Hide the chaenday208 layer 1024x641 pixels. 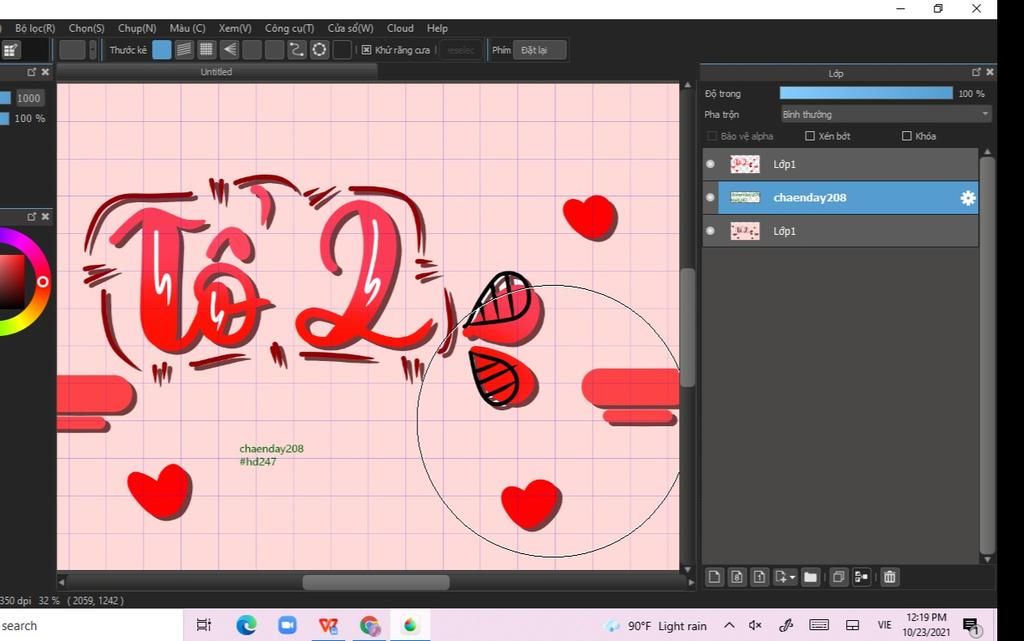pos(711,197)
